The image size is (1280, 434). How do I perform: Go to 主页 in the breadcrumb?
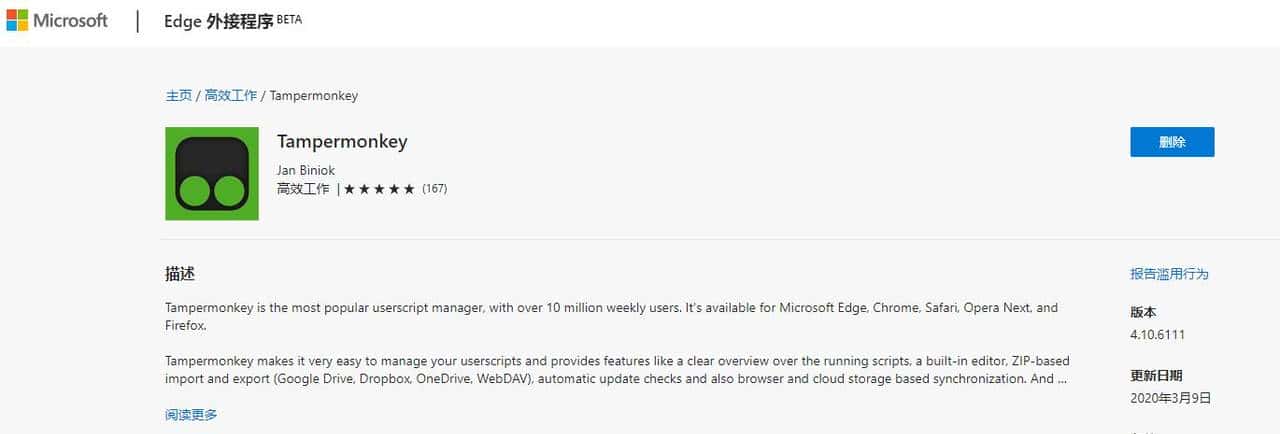point(179,96)
